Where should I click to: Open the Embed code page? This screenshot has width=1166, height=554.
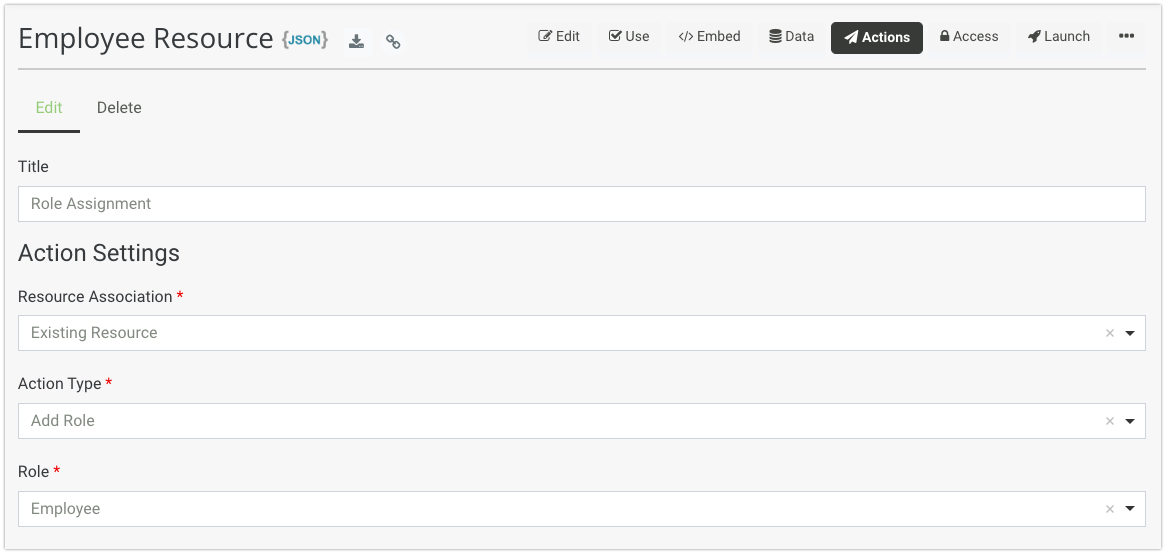[709, 37]
